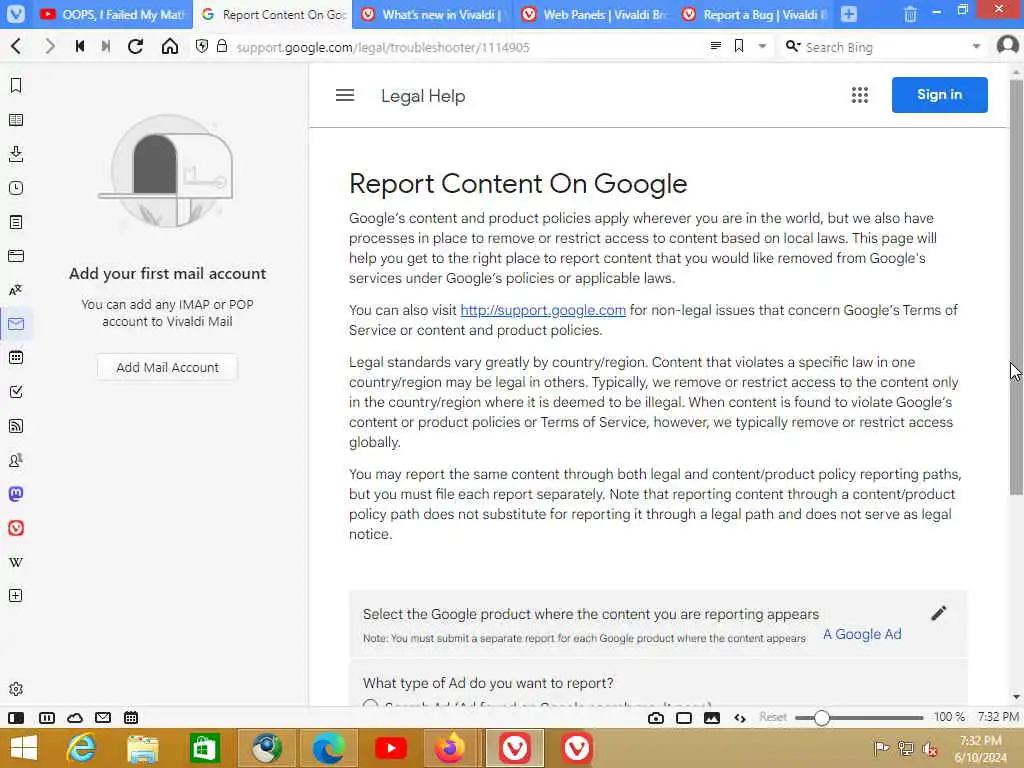Open Translate panel in sidebar
This screenshot has height=768, width=1024.
click(x=16, y=290)
